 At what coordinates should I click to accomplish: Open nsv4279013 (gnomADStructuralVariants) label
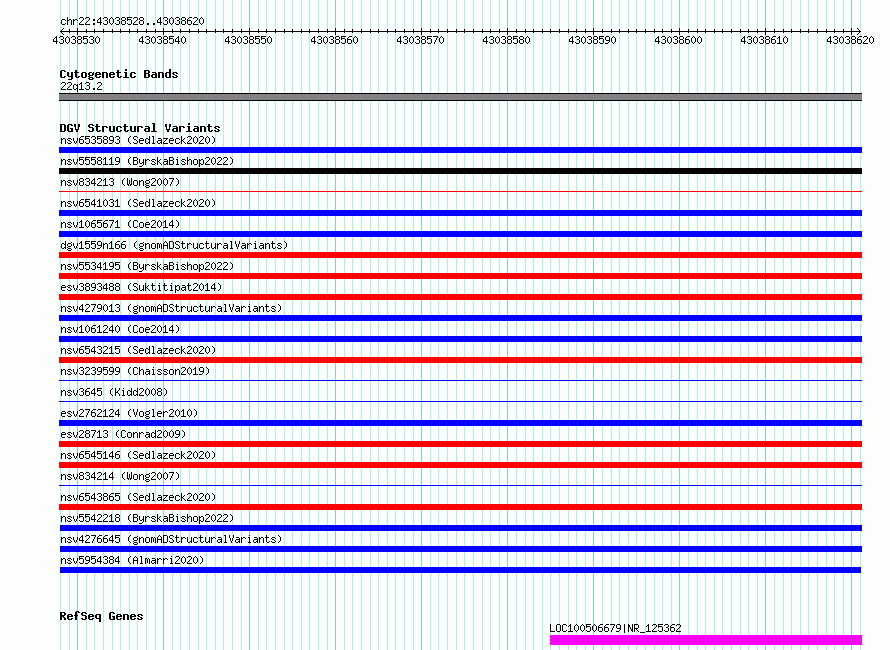[171, 308]
